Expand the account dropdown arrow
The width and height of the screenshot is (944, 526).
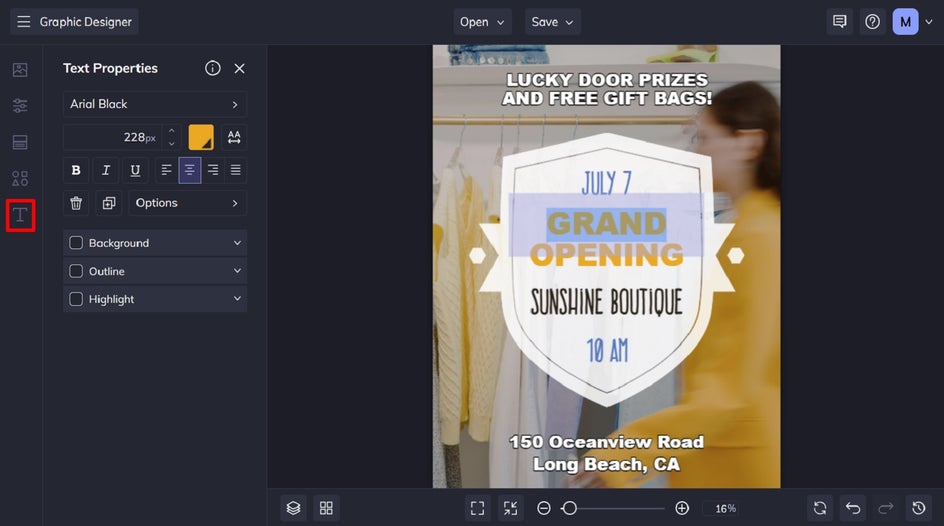click(x=929, y=22)
